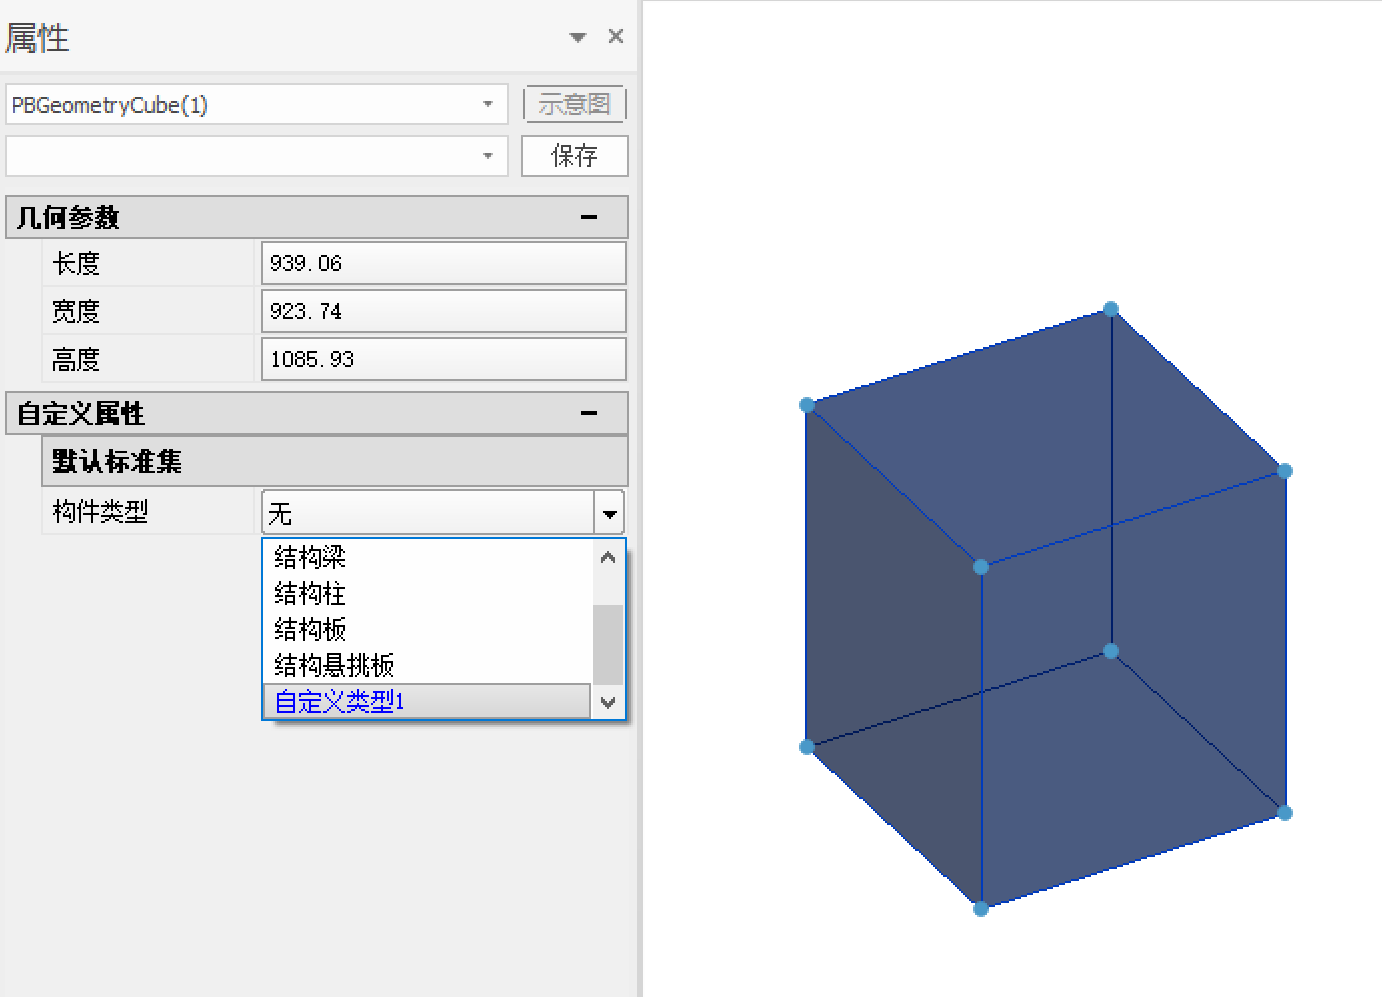
Task: Open the empty template dropdown beside 保存
Action: [x=488, y=157]
